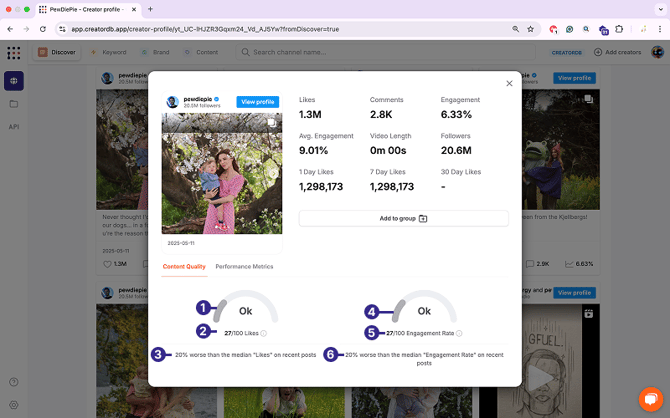The width and height of the screenshot is (670, 418).
Task: Click the mother and child post image
Action: (222, 173)
